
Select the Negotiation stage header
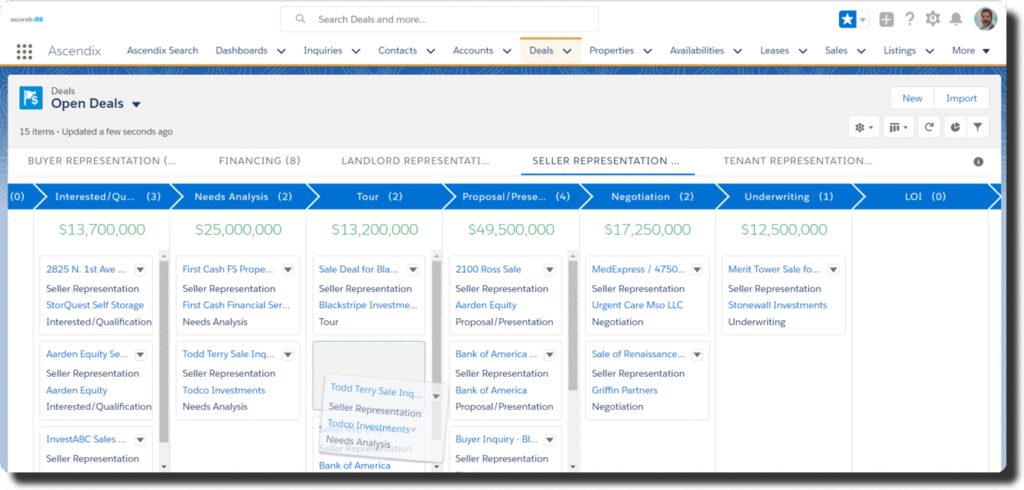click(x=652, y=197)
